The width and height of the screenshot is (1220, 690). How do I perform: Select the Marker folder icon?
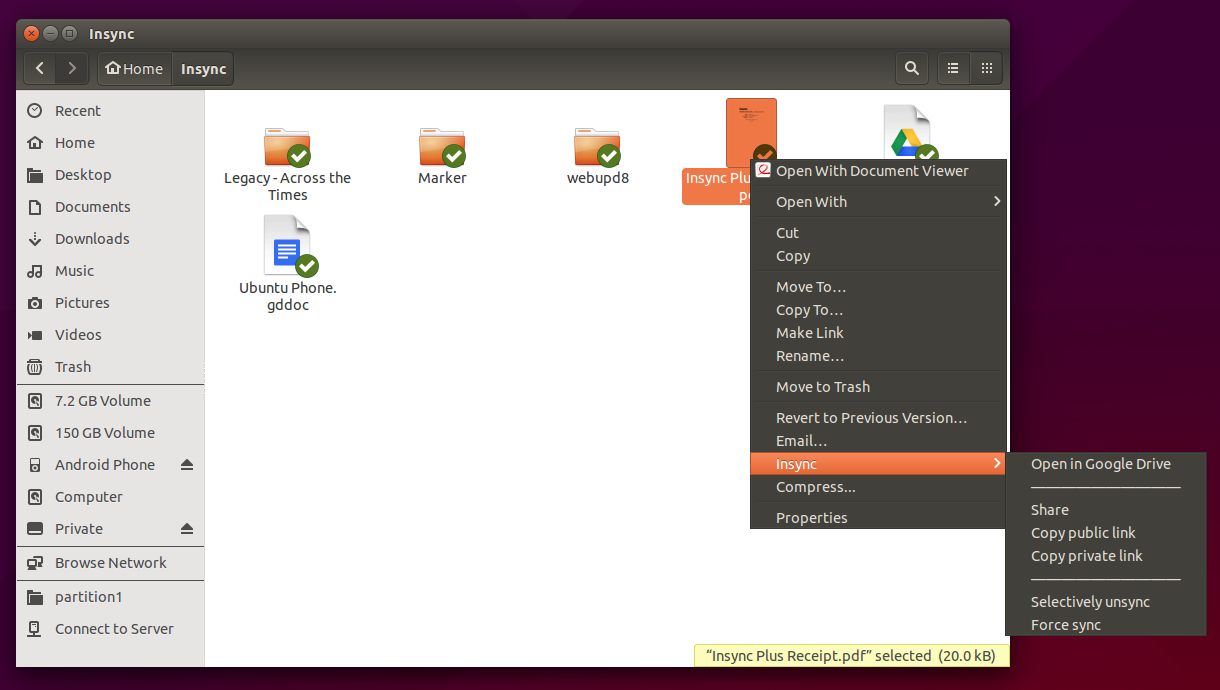click(442, 147)
